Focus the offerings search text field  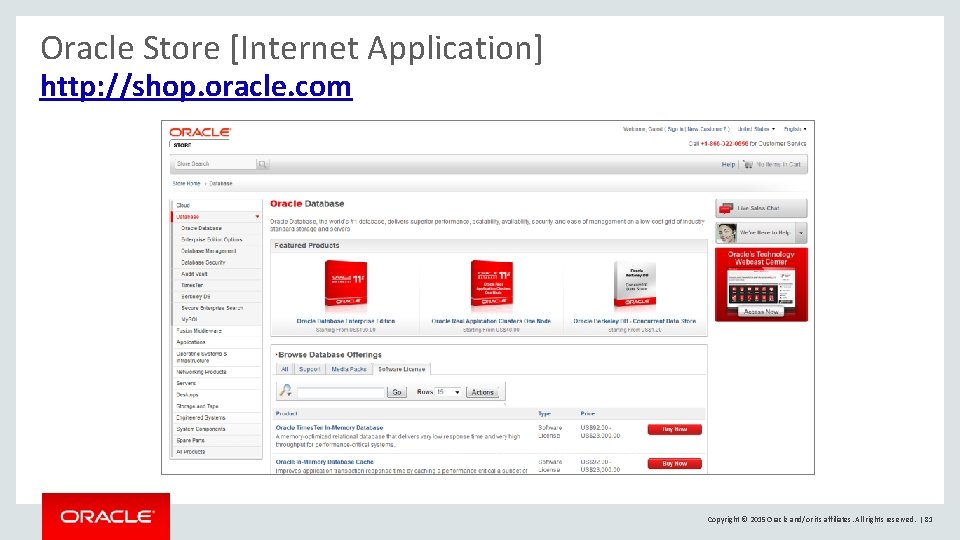(341, 392)
